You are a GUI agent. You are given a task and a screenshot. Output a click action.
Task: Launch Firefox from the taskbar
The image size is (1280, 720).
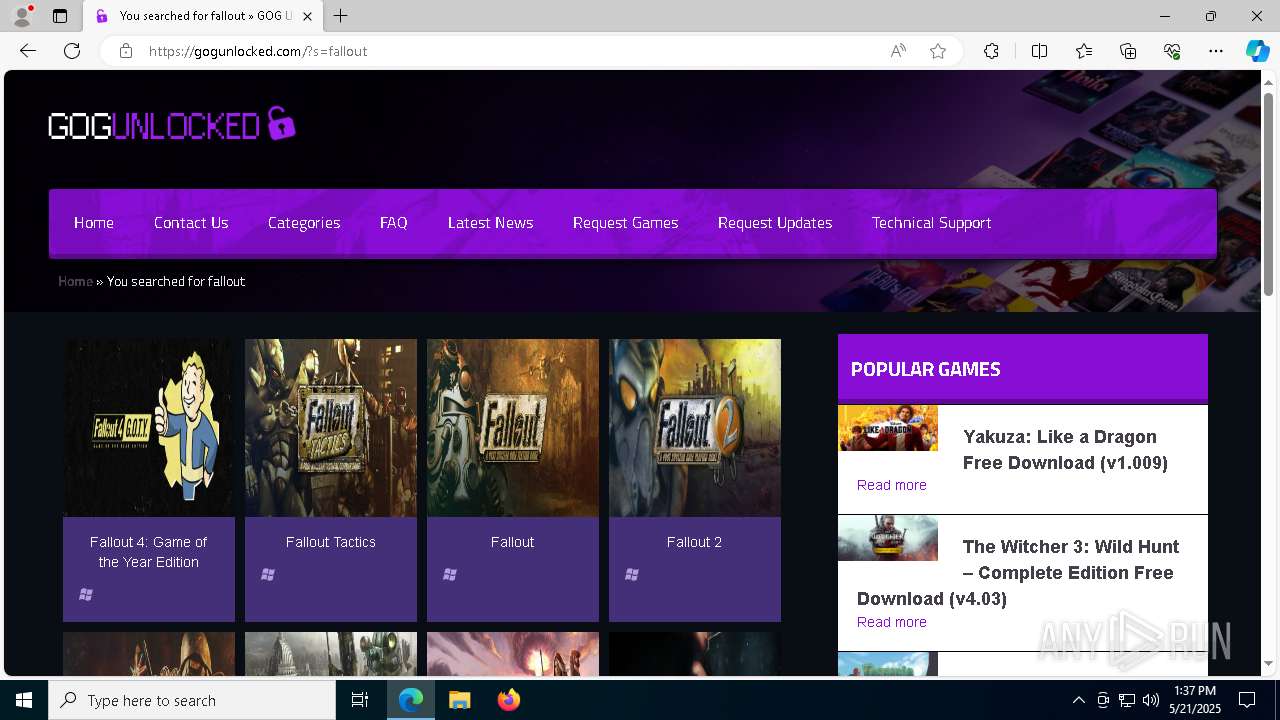(508, 700)
